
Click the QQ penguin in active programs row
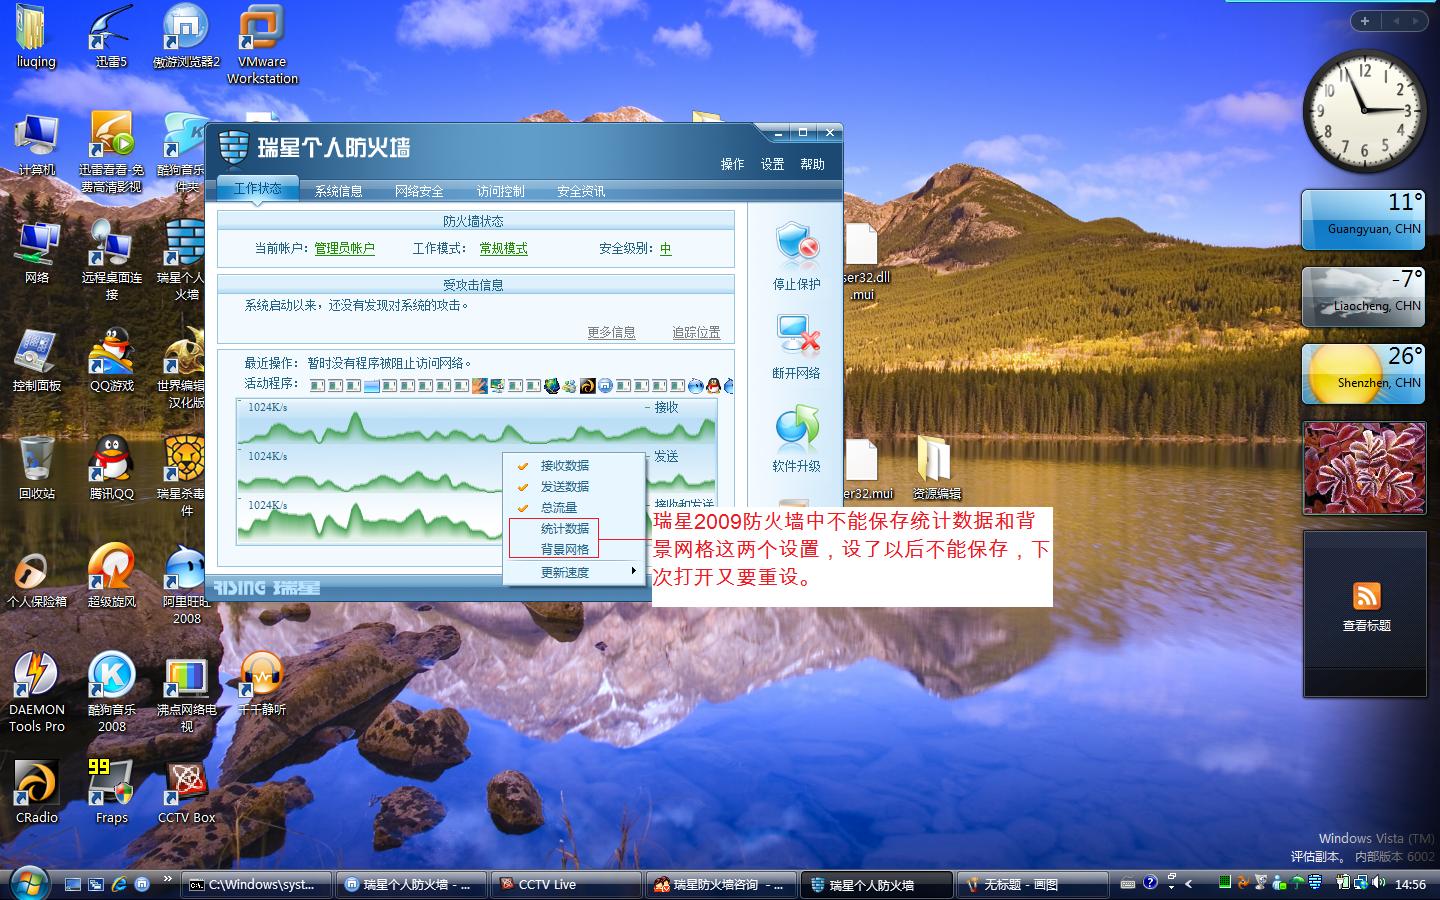[x=713, y=386]
